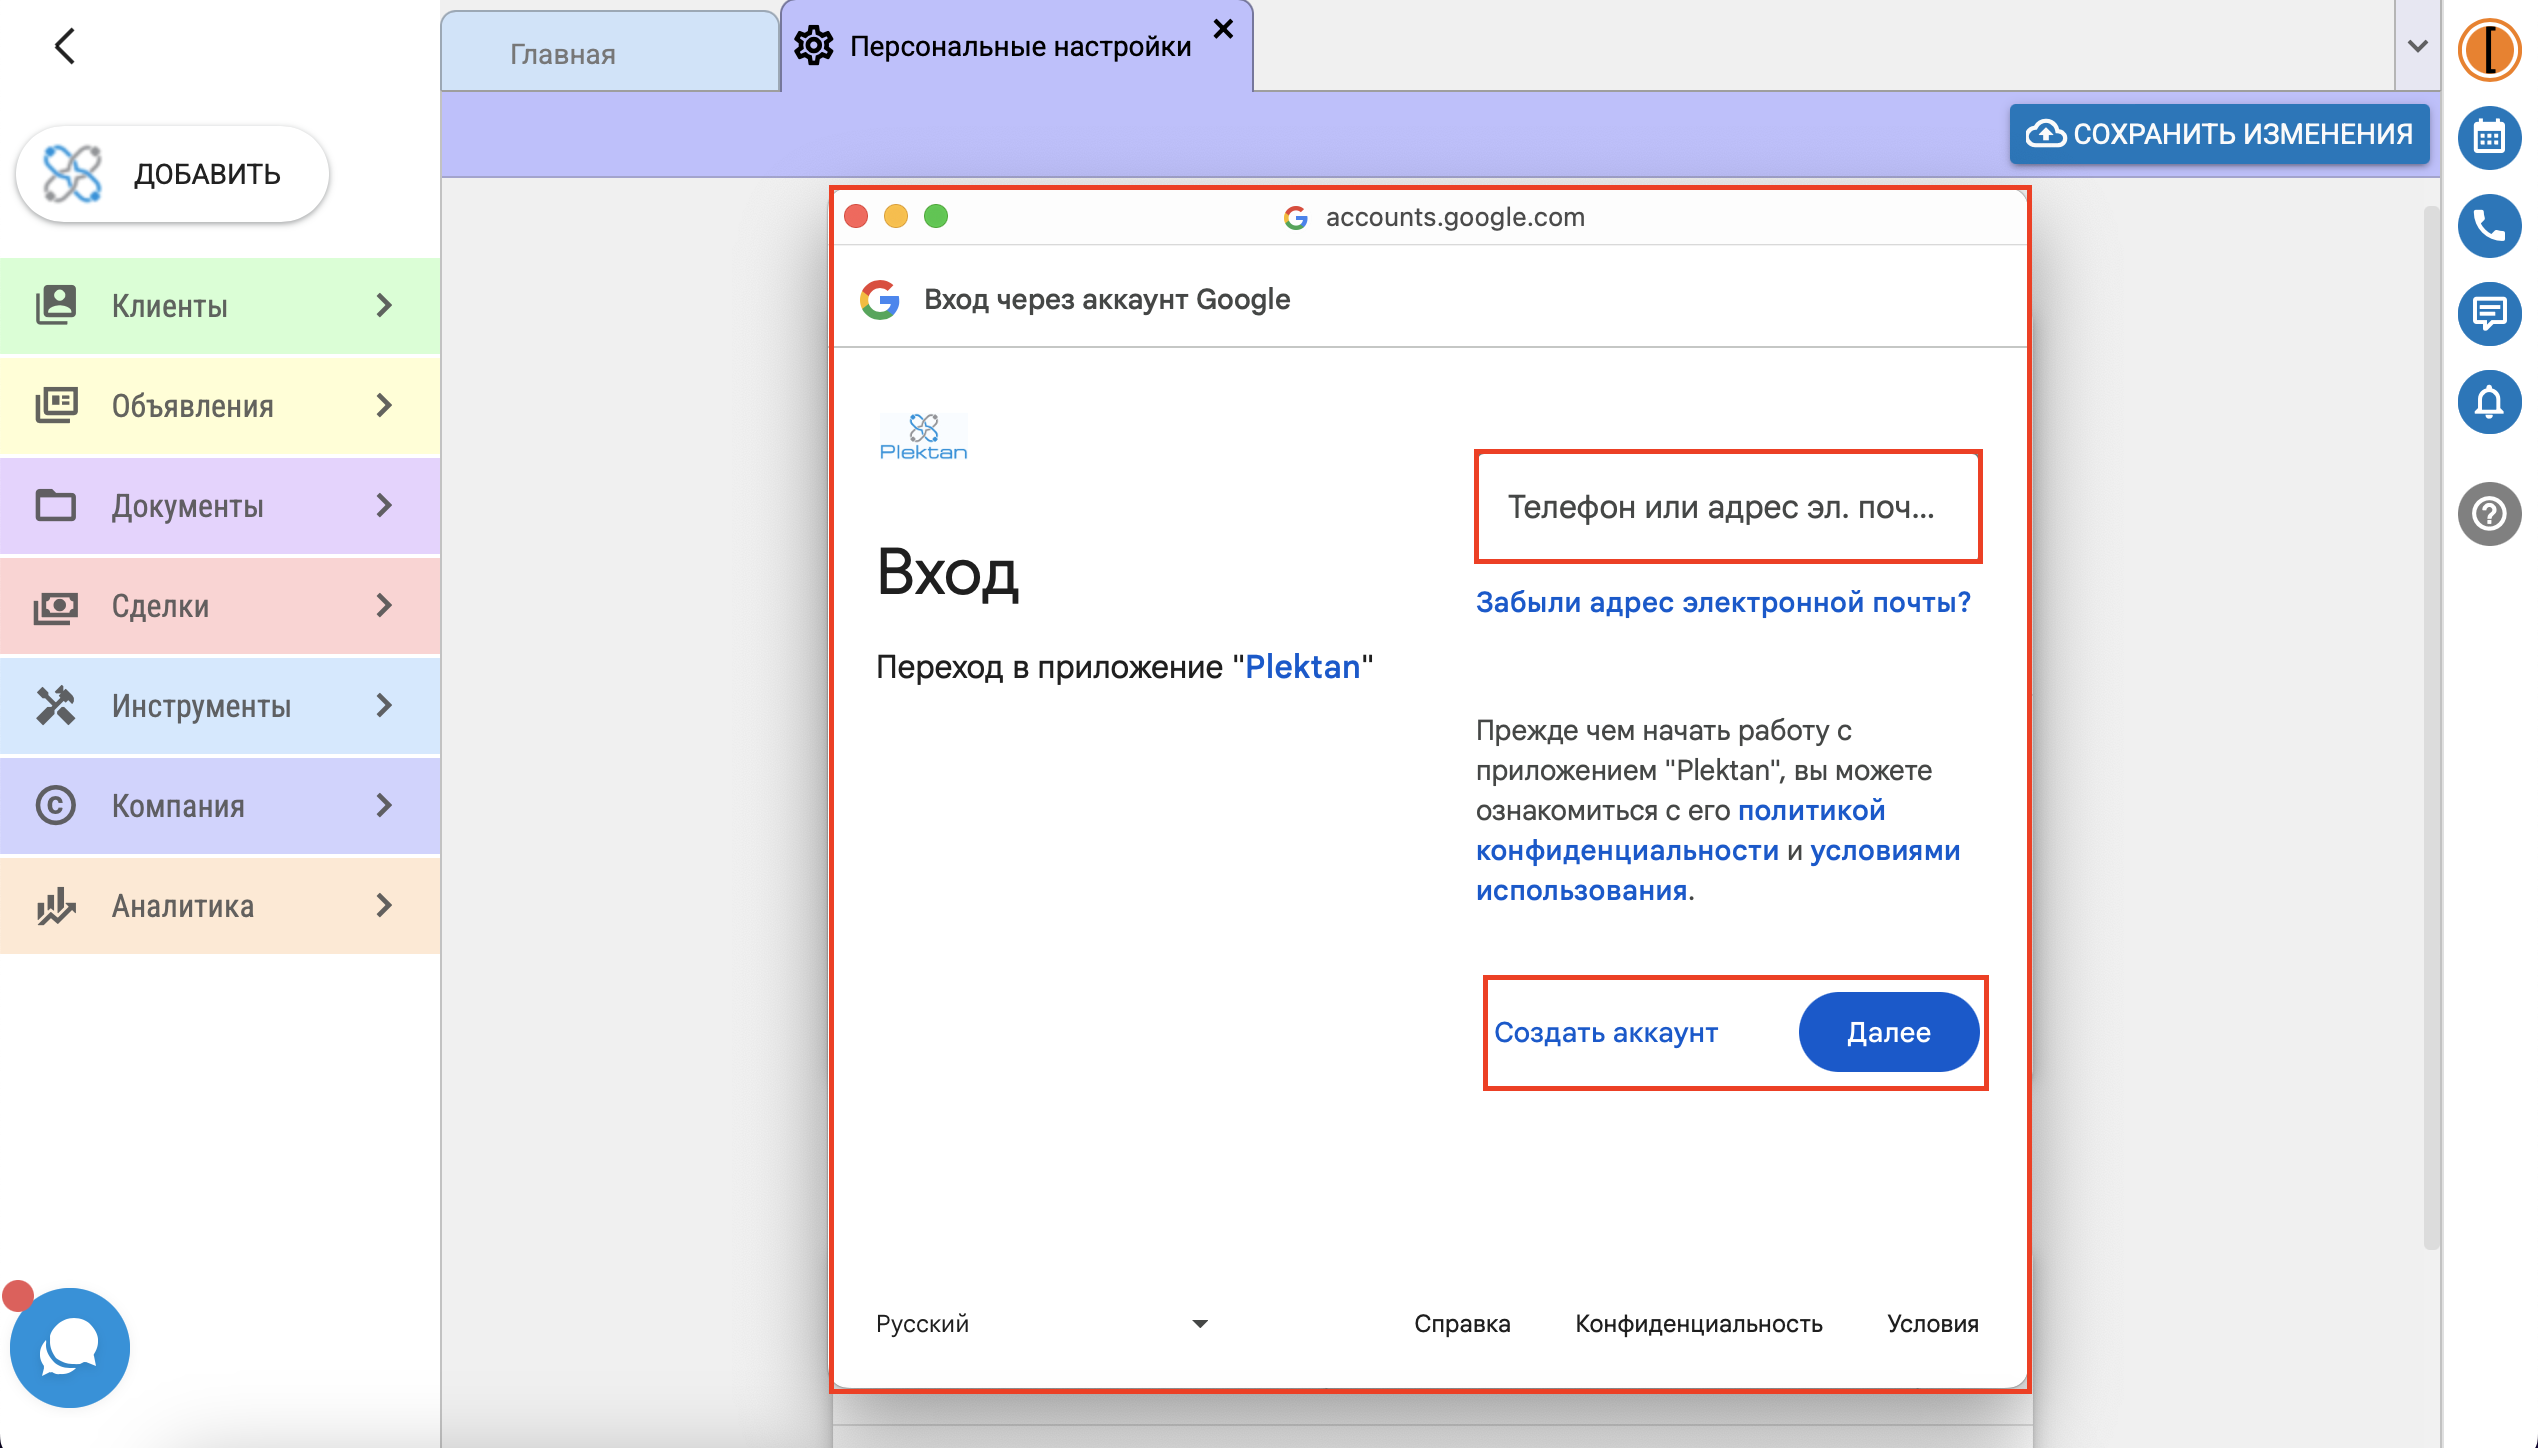The width and height of the screenshot is (2538, 1448).
Task: Open notifications bell icon
Action: tap(2488, 402)
